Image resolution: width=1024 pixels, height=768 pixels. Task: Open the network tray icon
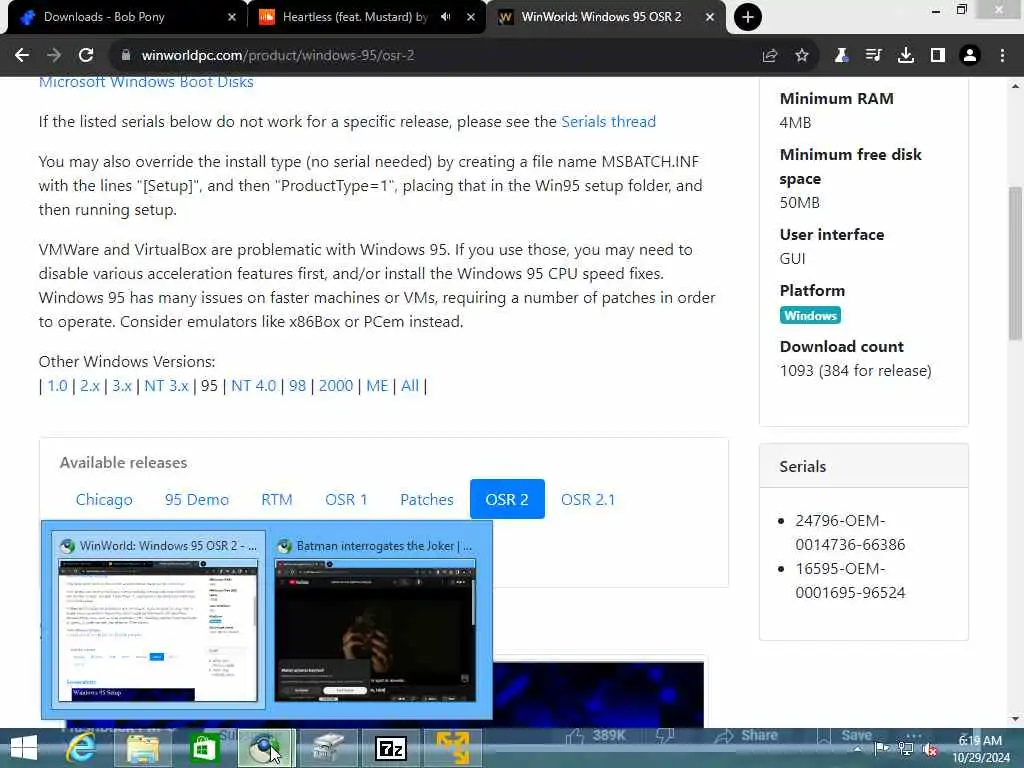[x=905, y=748]
